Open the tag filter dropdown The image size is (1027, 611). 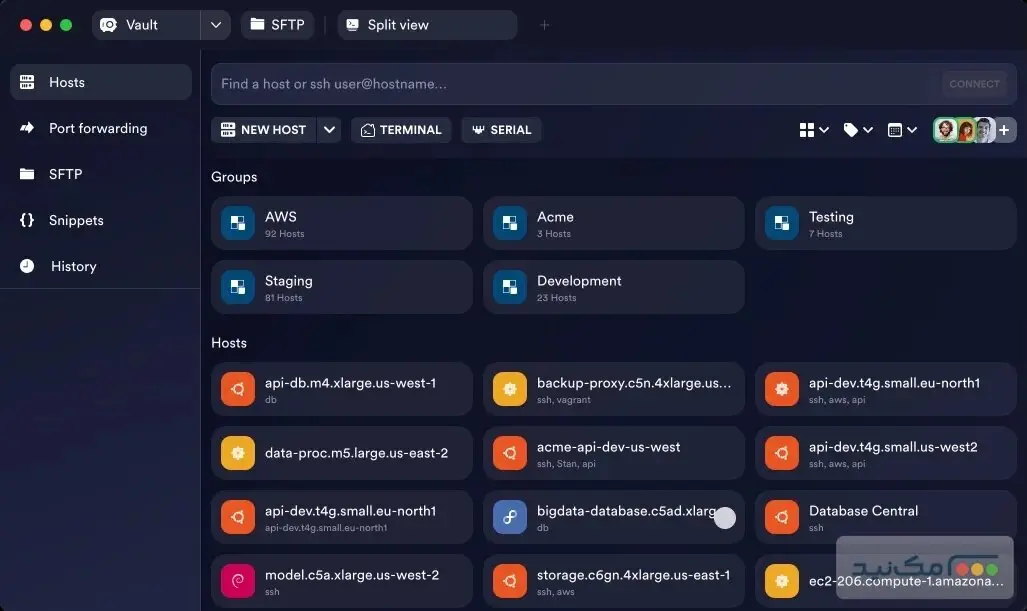point(858,130)
